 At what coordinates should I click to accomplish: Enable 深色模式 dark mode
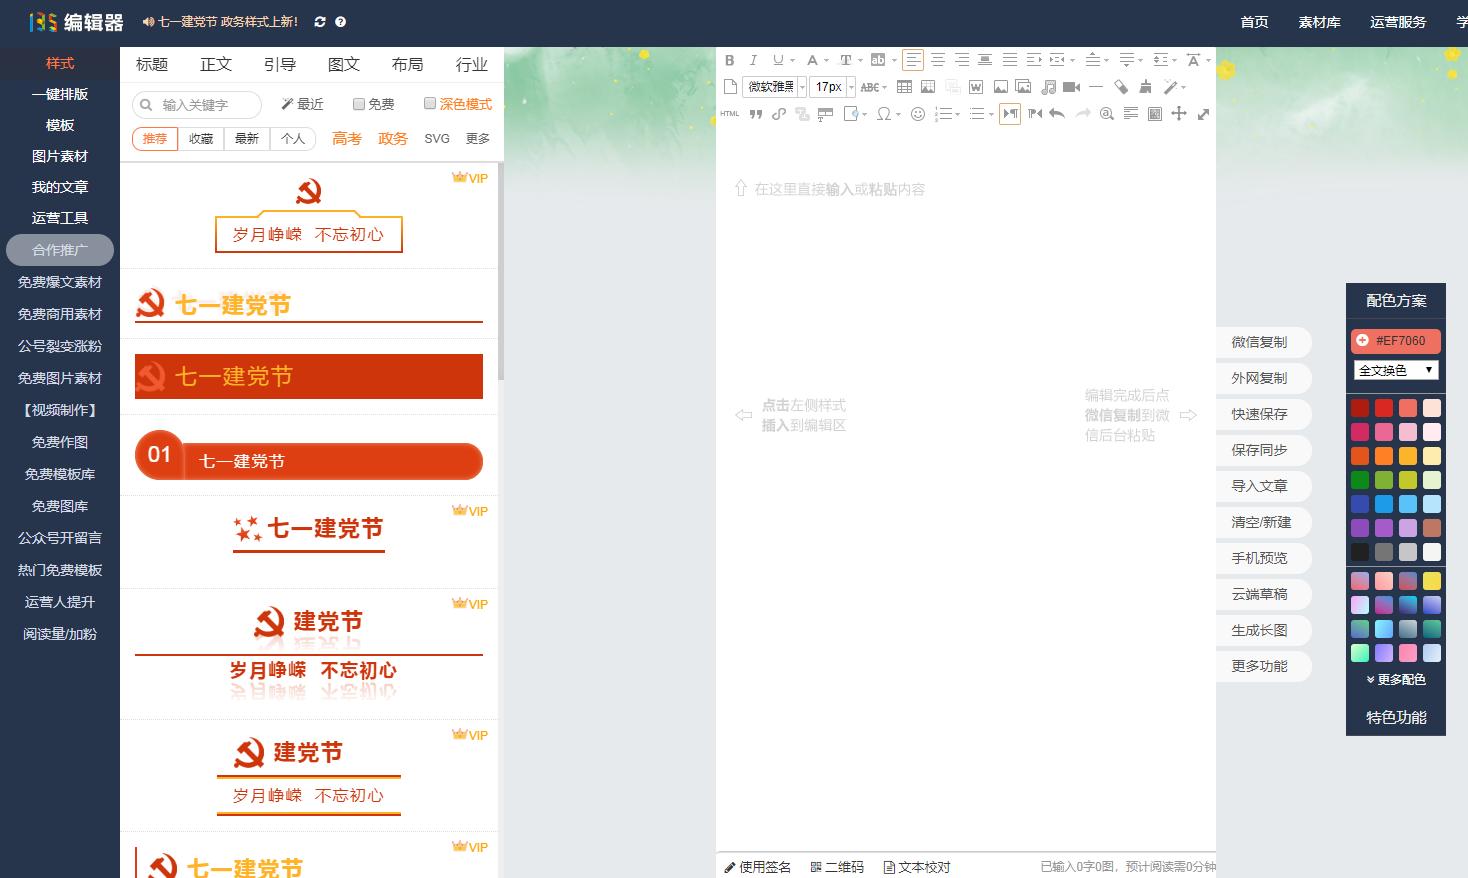click(428, 104)
